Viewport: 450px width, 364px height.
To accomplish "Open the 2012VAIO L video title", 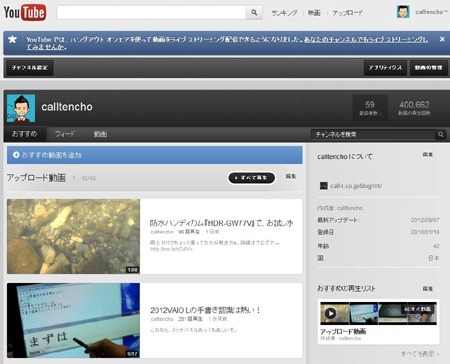I will pos(205,310).
